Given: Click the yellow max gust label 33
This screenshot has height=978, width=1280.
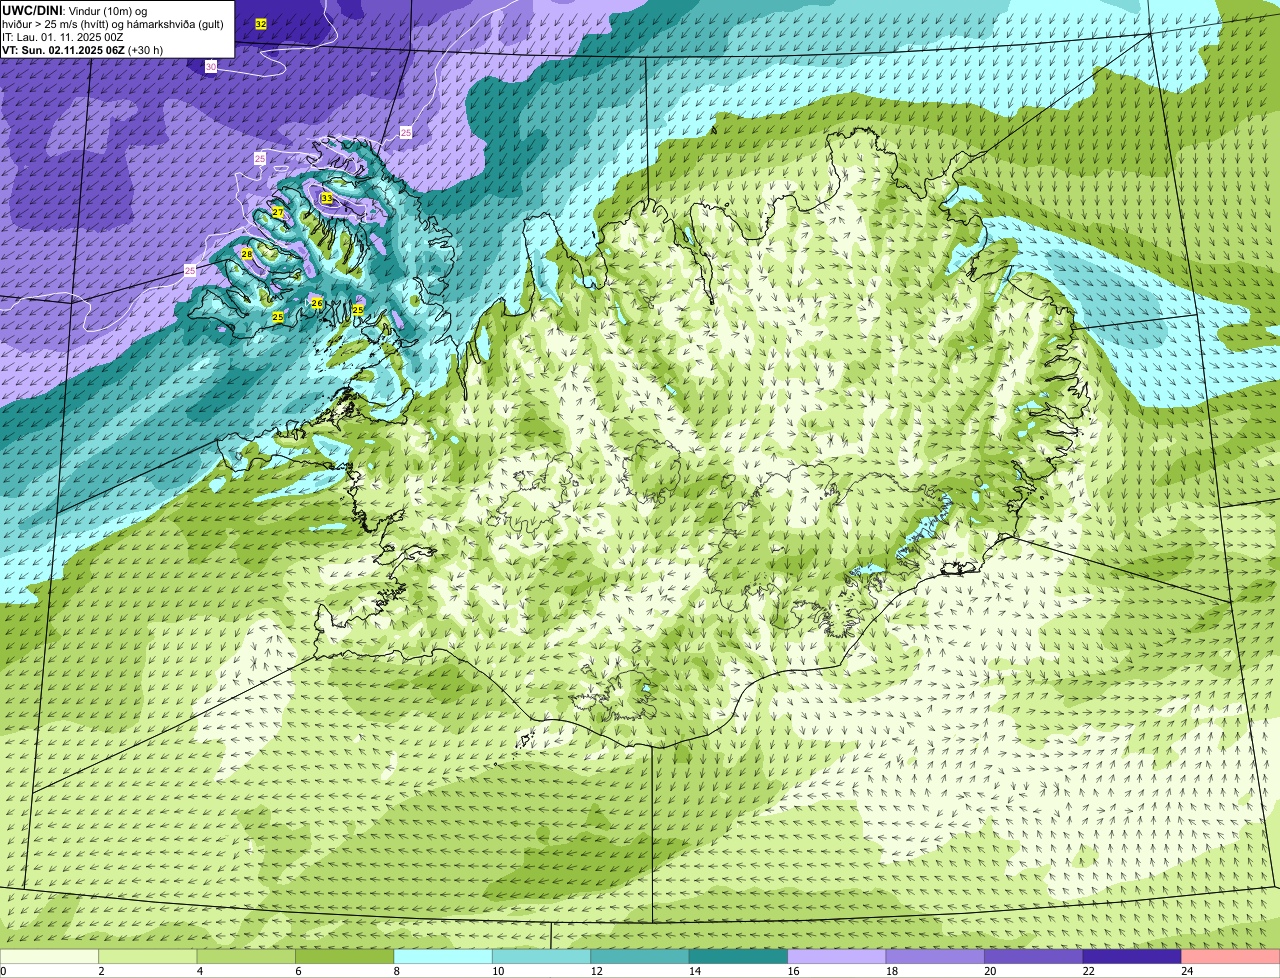Looking at the screenshot, I should coord(327,198).
